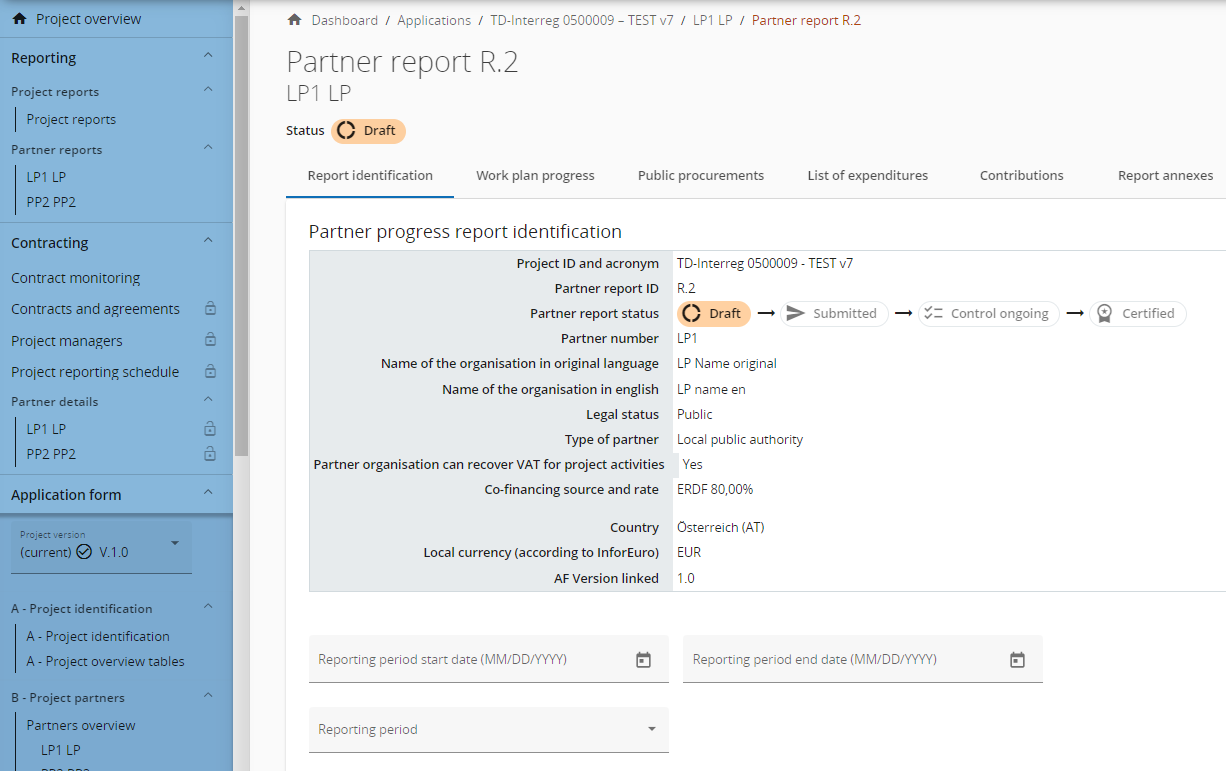Click lock icon beside Project managers

[x=210, y=341]
